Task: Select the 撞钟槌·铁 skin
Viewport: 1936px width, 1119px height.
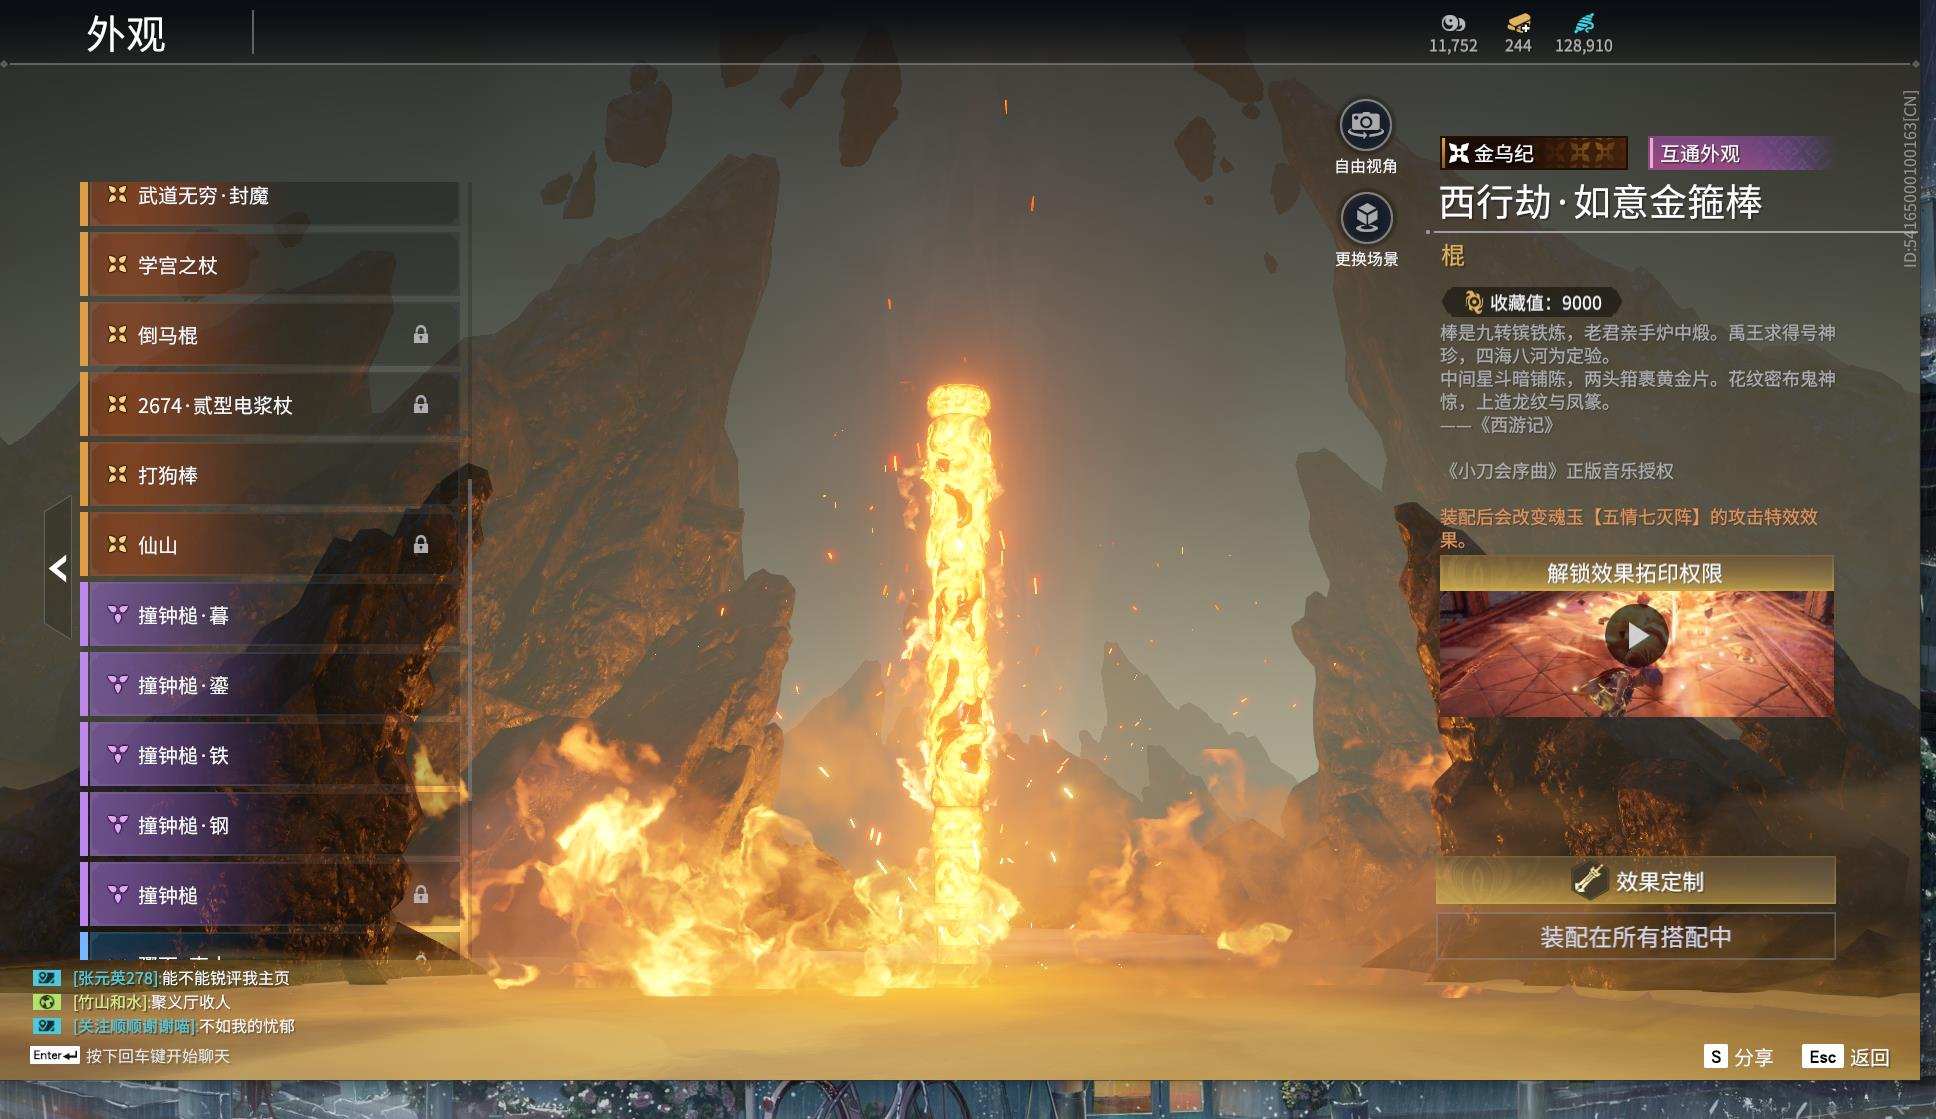Action: click(270, 755)
